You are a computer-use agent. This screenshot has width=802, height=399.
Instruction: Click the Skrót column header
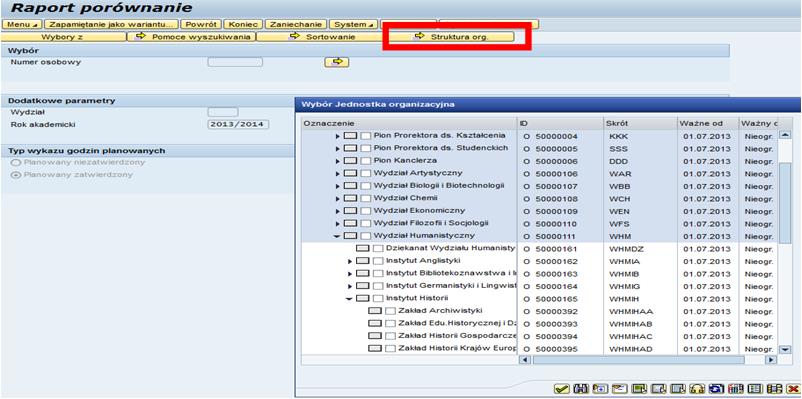(640, 123)
